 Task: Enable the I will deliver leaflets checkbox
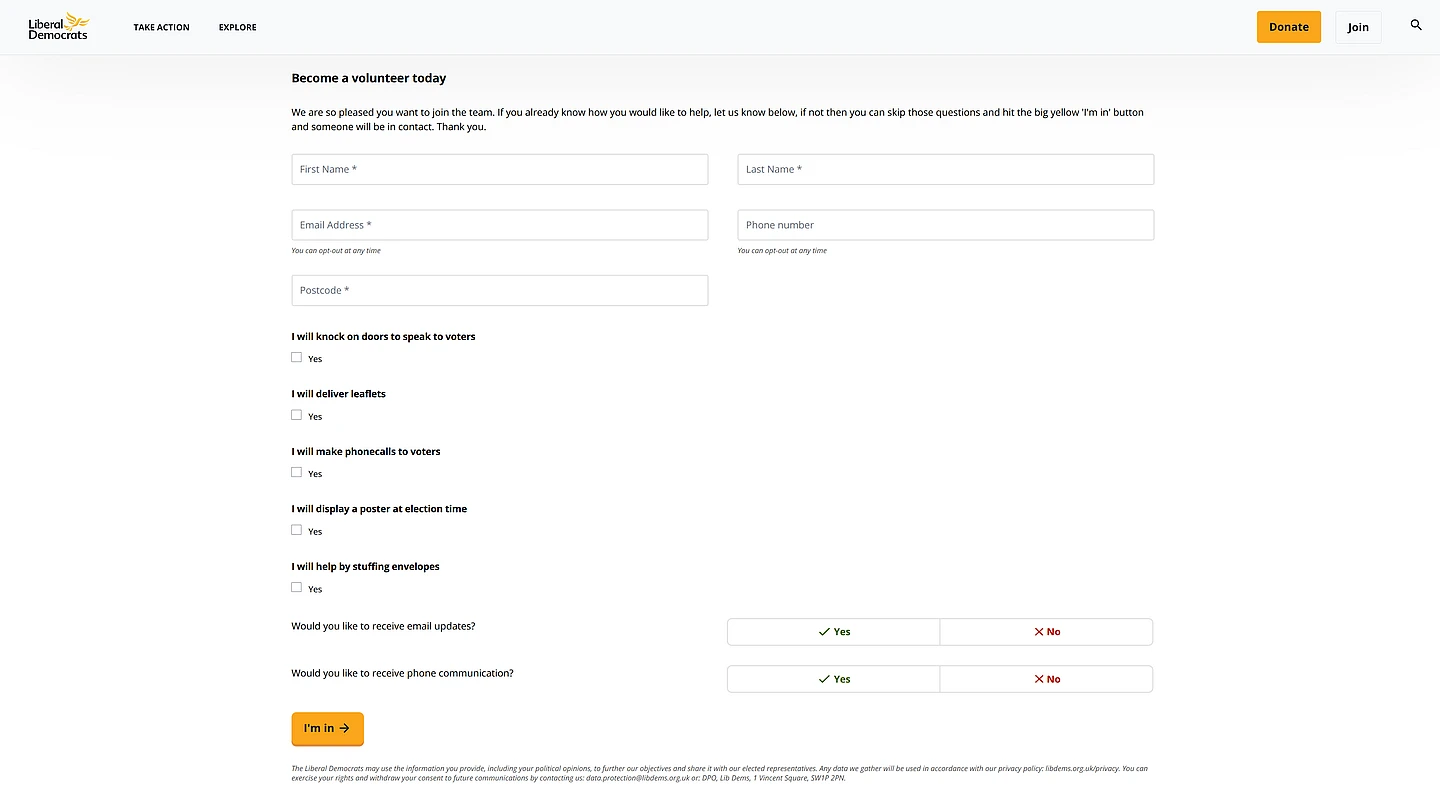[296, 414]
